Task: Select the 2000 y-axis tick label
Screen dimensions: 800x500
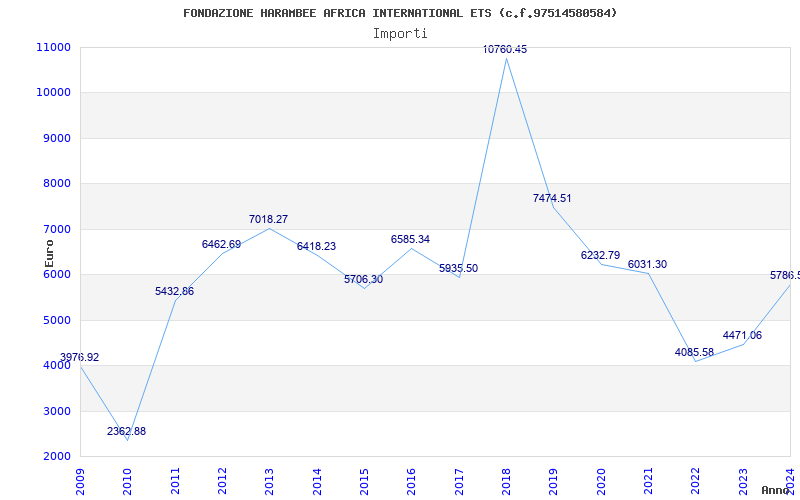Action: (56, 457)
